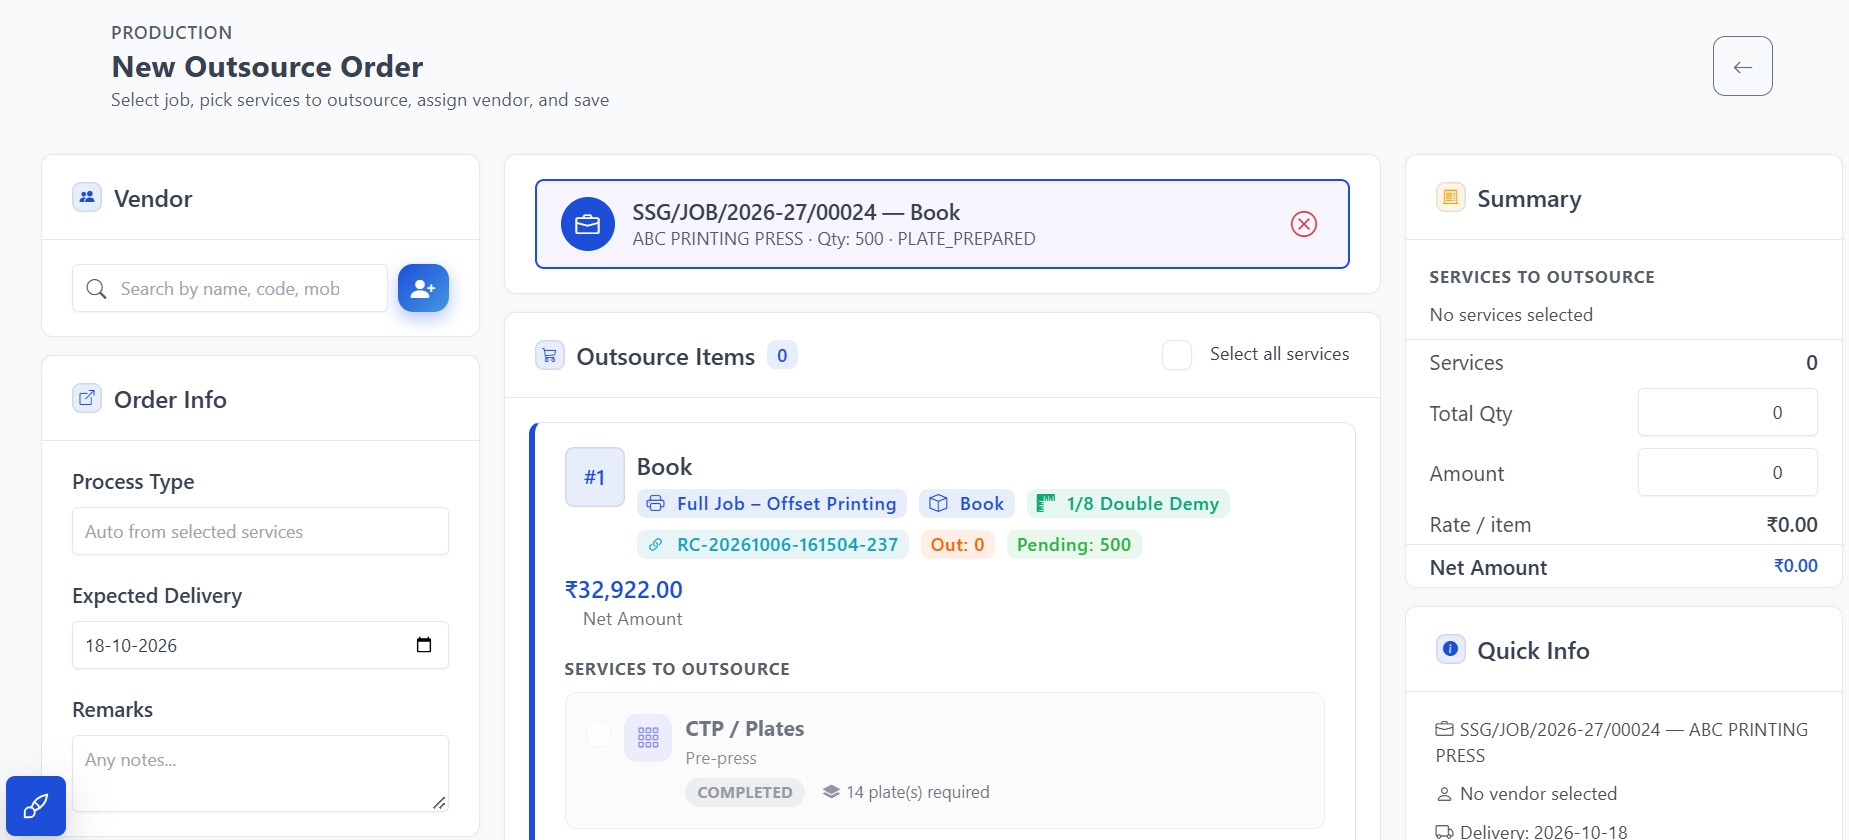1849x840 pixels.
Task: Click the Net Amount ₹0.00 value in Summary
Action: (x=1796, y=566)
